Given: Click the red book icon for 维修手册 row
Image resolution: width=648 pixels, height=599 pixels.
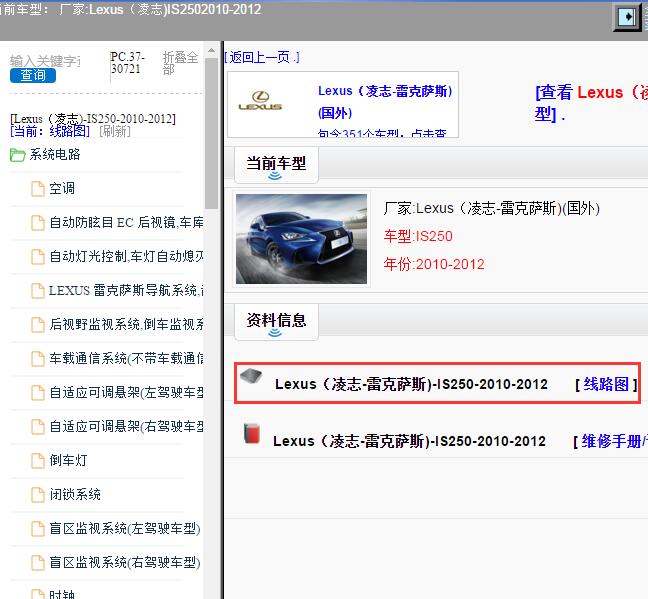Looking at the screenshot, I should pyautogui.click(x=251, y=433).
